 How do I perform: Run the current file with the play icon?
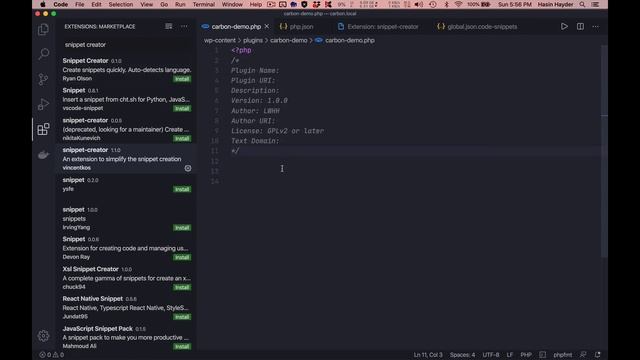pos(564,27)
